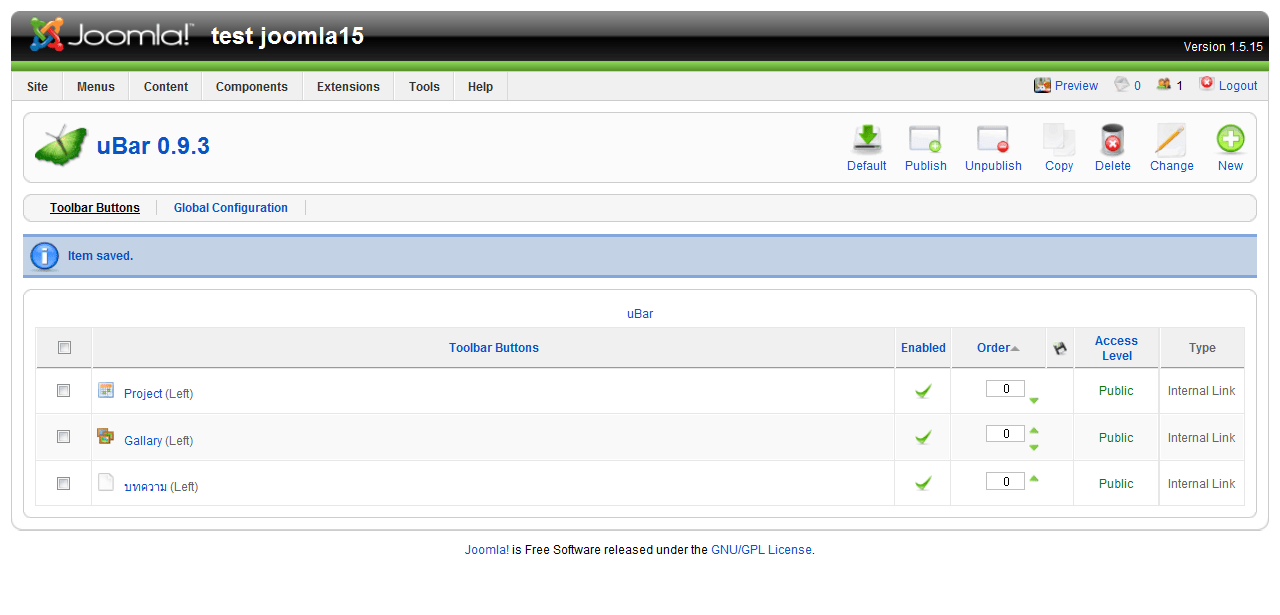This screenshot has height=615, width=1280.
Task: Click the Copy toolbar icon
Action: point(1059,140)
